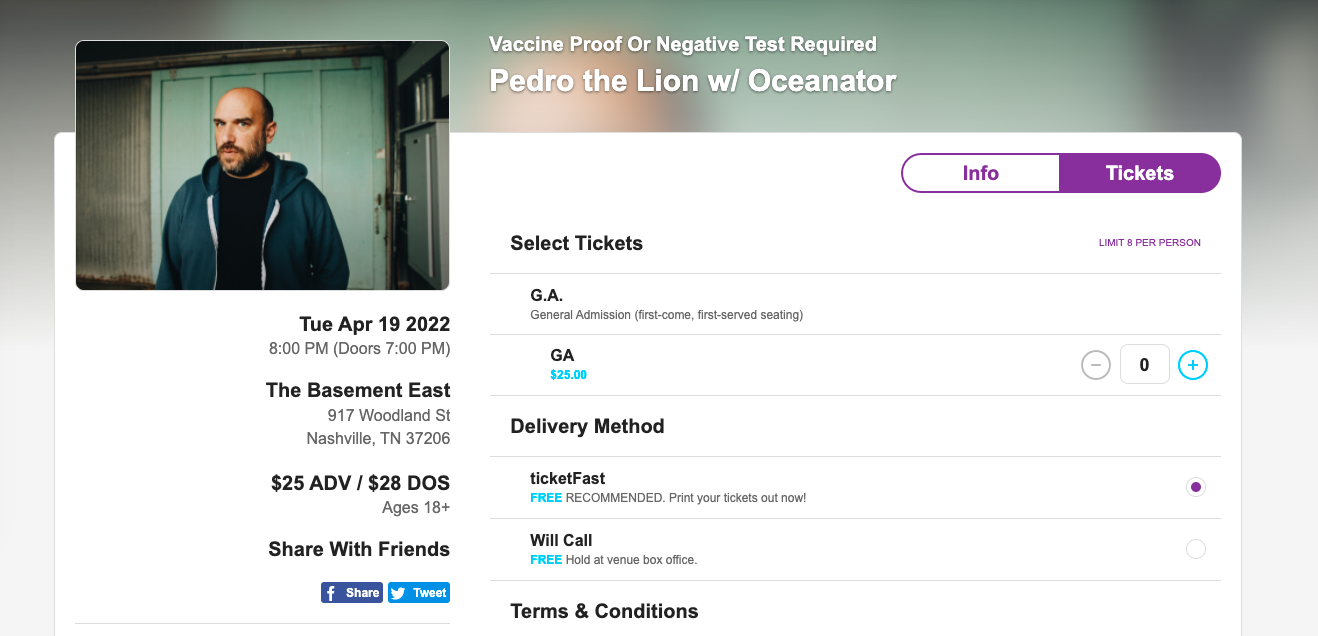The width and height of the screenshot is (1318, 636).
Task: Click the Will Call delivery option label
Action: [561, 540]
